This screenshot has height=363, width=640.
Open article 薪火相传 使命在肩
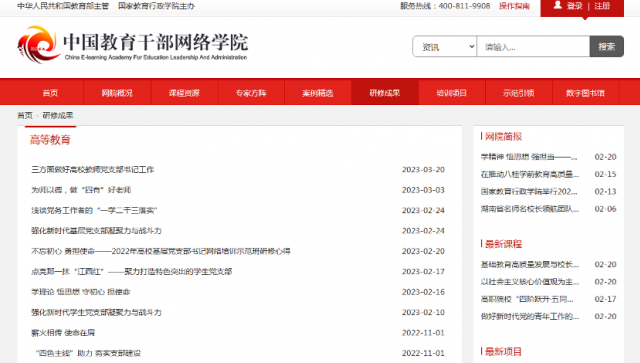tap(63, 333)
